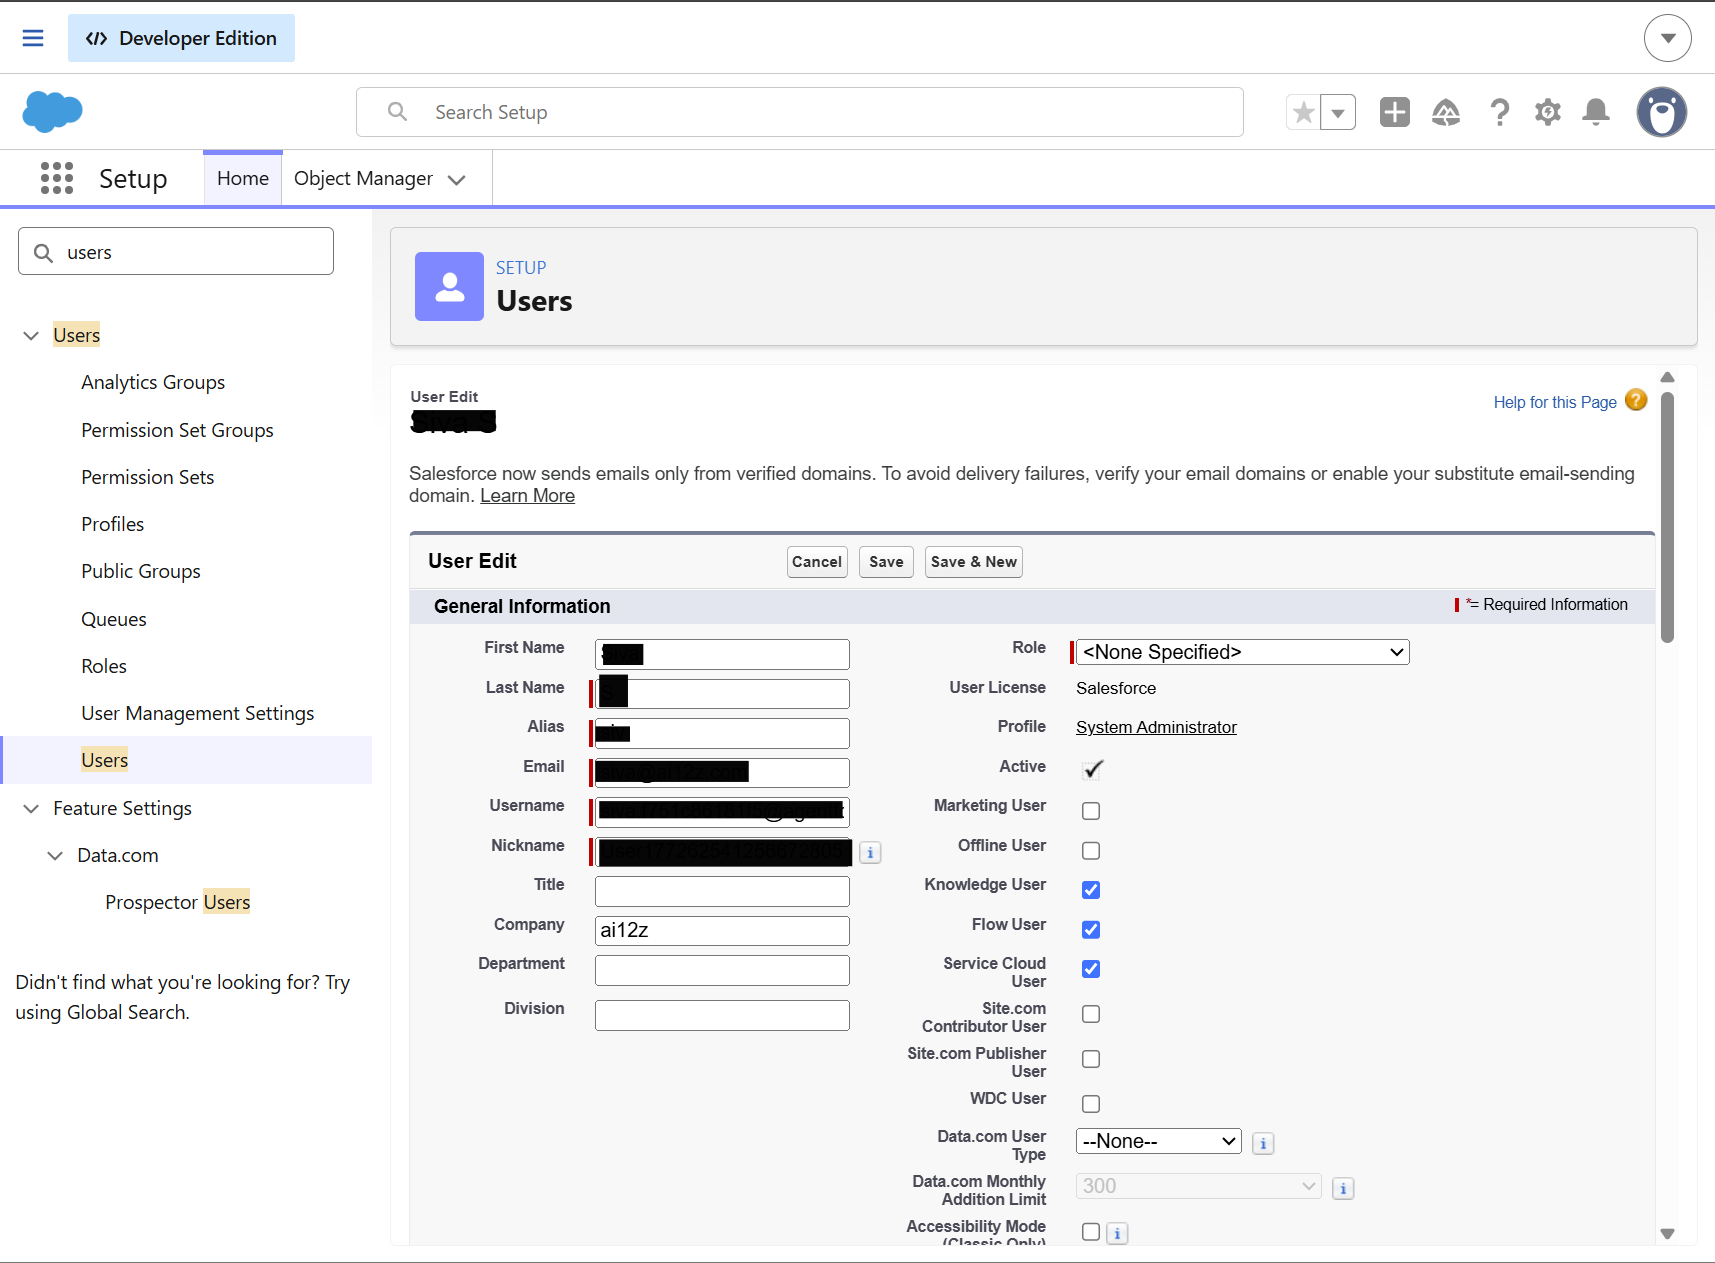This screenshot has width=1715, height=1263.
Task: Open the top-right circular dropdown arrow
Action: pos(1667,38)
